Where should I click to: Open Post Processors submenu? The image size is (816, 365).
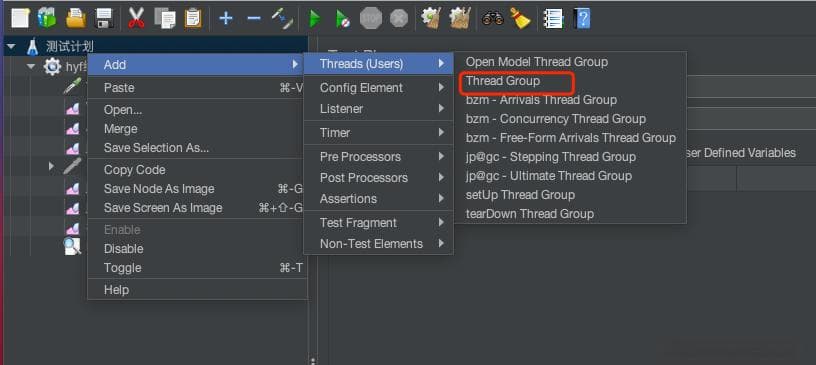pyautogui.click(x=378, y=178)
